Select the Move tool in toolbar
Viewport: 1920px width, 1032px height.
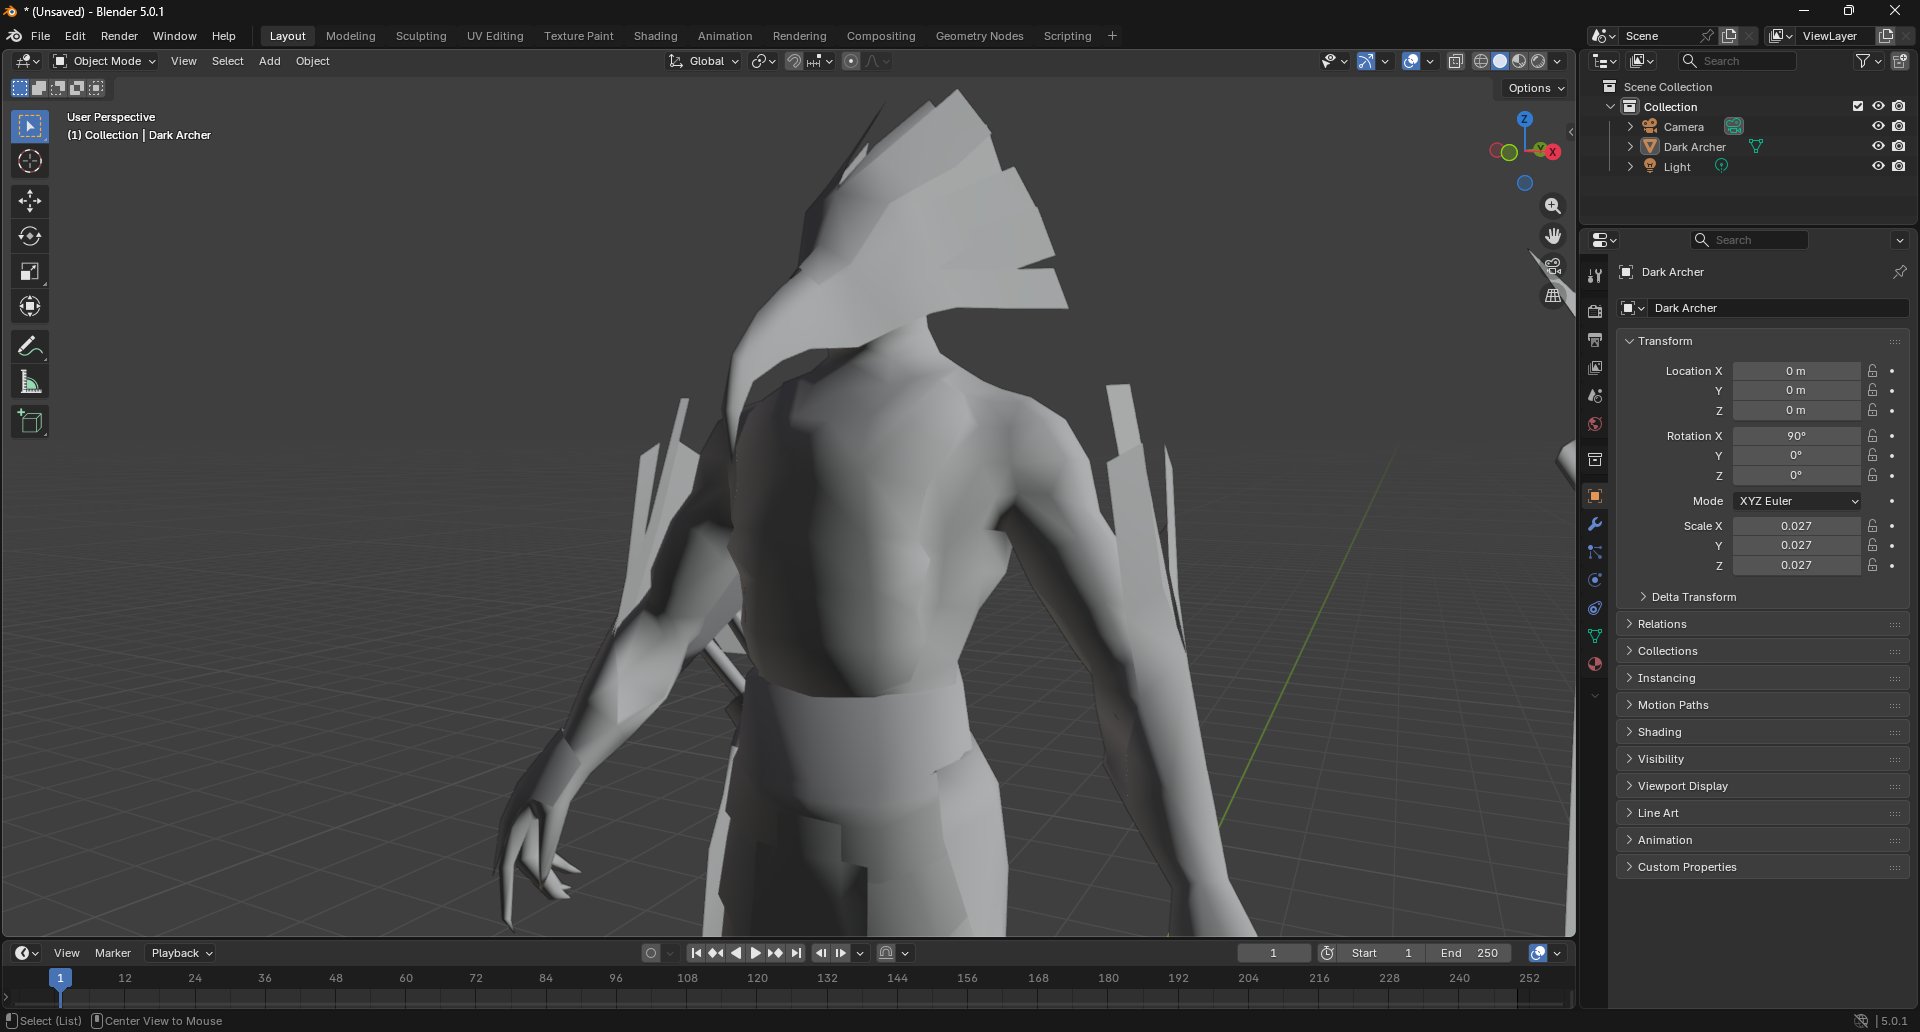(x=30, y=201)
